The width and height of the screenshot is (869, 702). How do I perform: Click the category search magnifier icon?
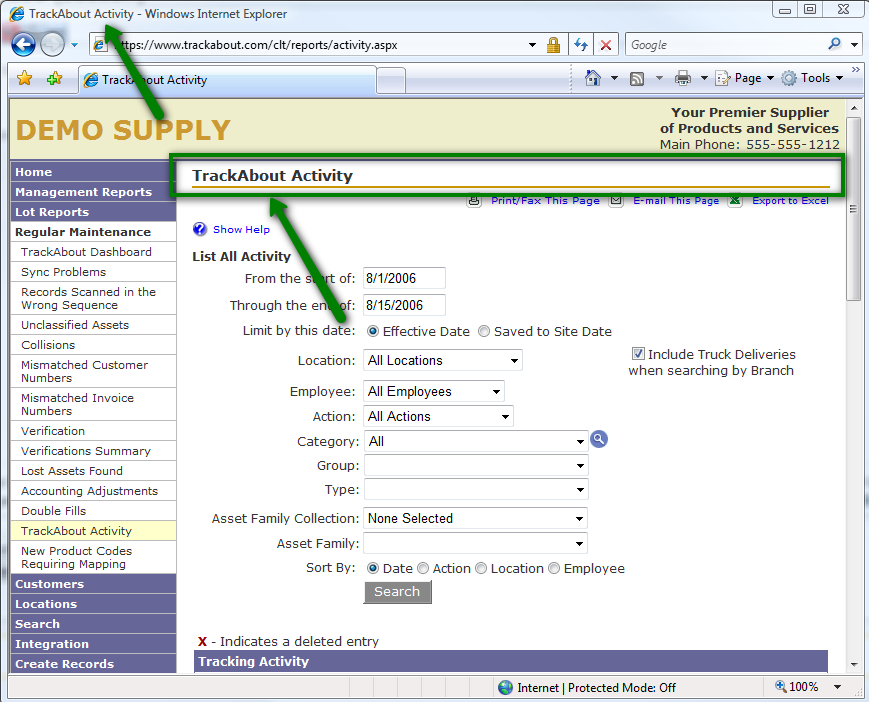click(x=599, y=439)
